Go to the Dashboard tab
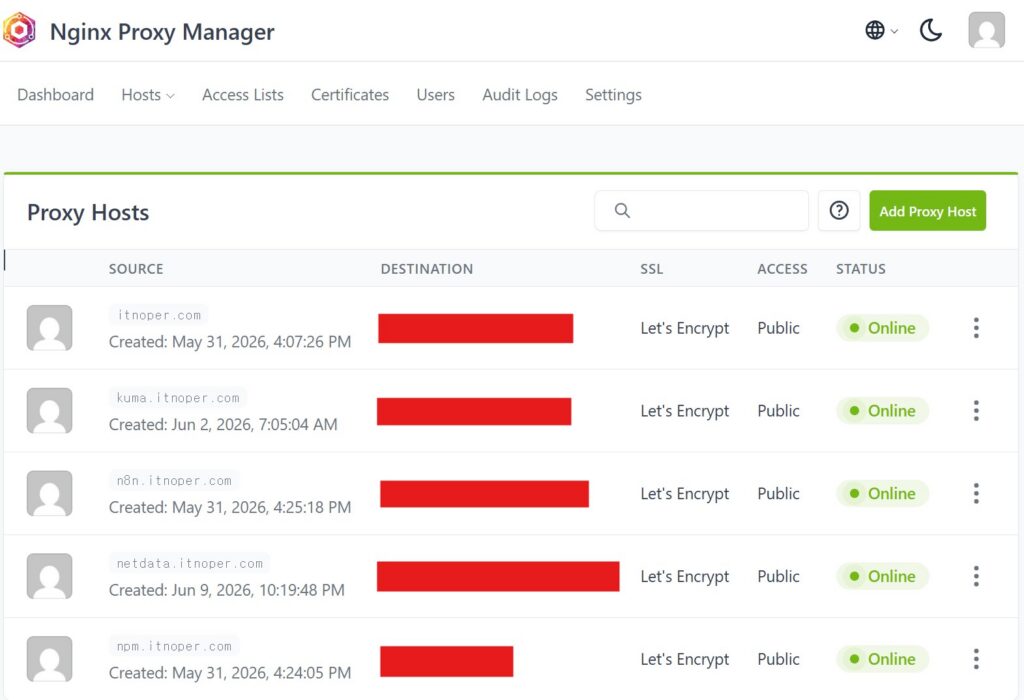 (56, 95)
